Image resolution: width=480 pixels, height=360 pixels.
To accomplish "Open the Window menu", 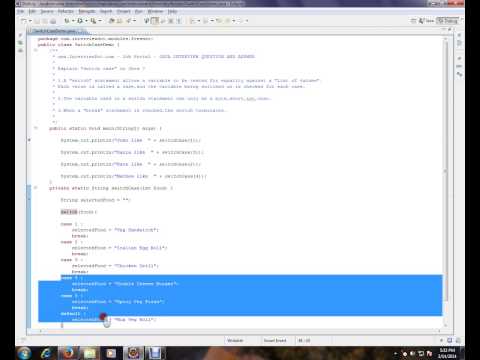I will coord(155,11).
